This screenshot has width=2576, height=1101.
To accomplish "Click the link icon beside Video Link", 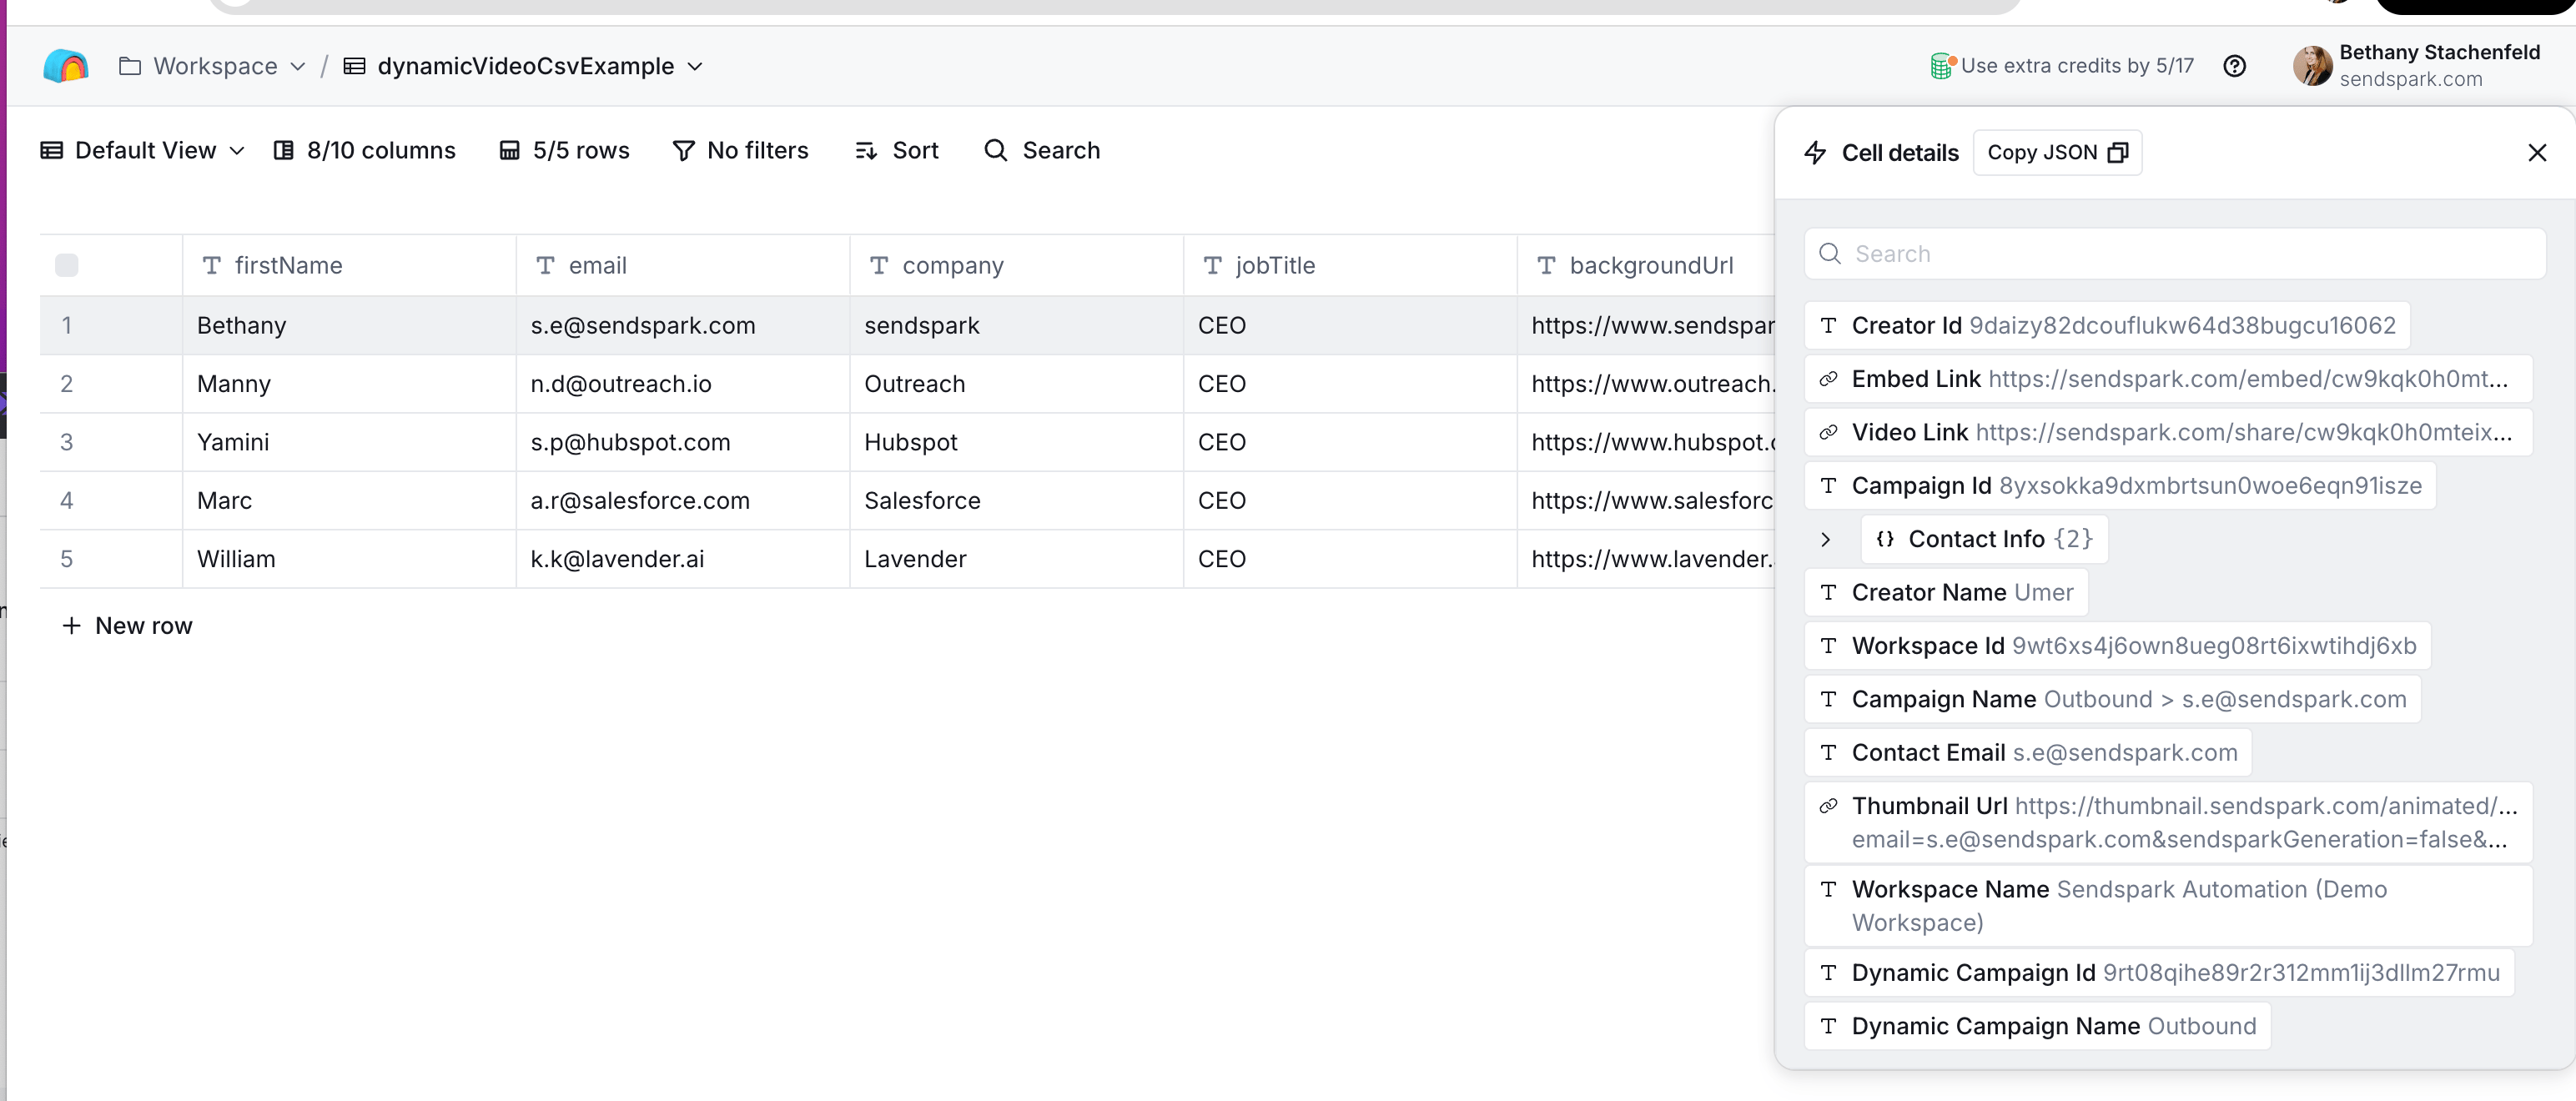I will point(1829,432).
